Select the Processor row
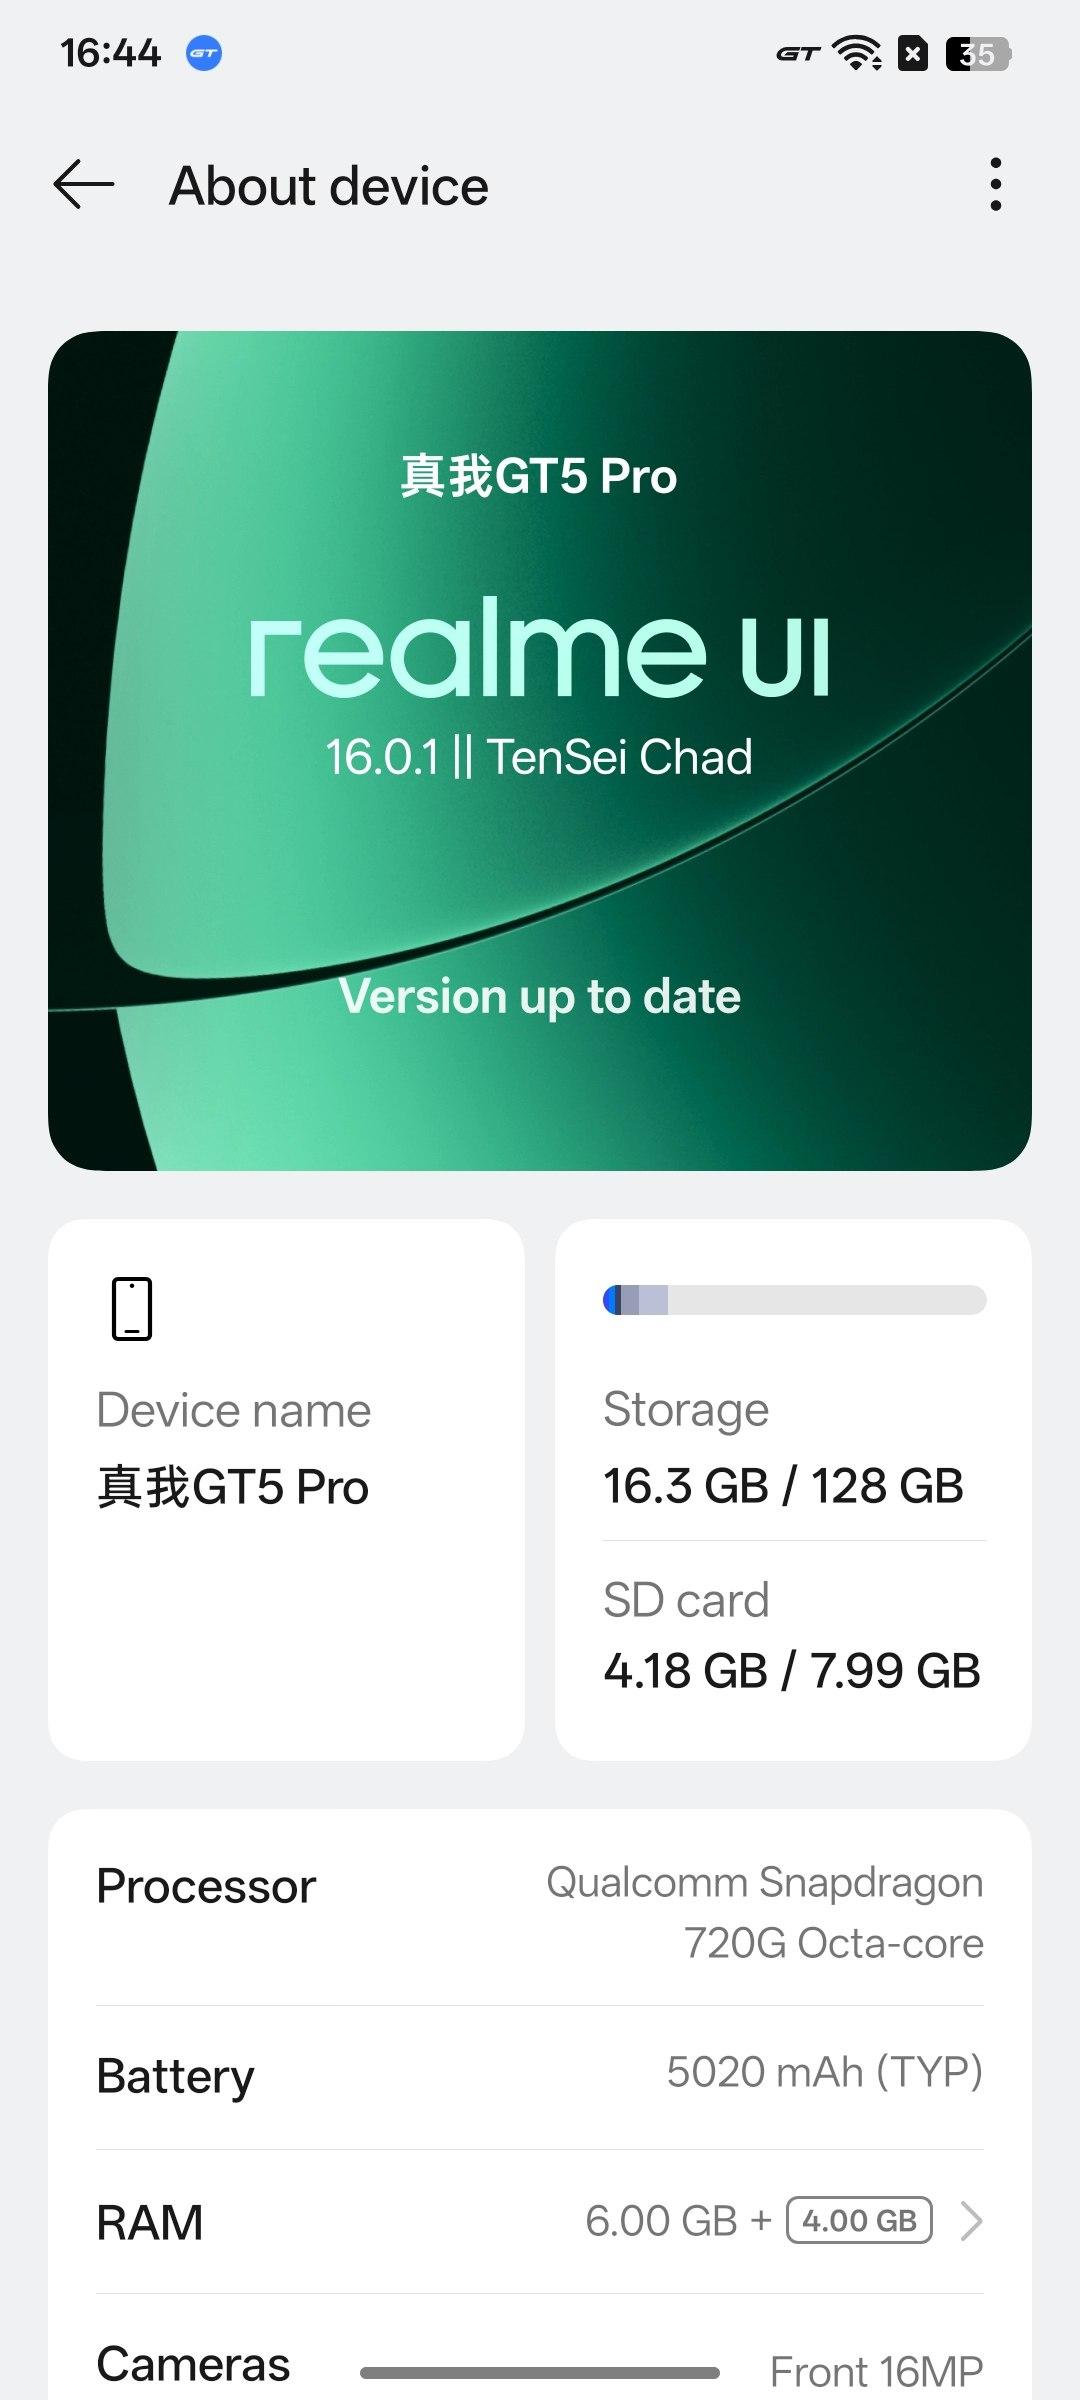Viewport: 1080px width, 2400px height. pyautogui.click(x=540, y=1912)
